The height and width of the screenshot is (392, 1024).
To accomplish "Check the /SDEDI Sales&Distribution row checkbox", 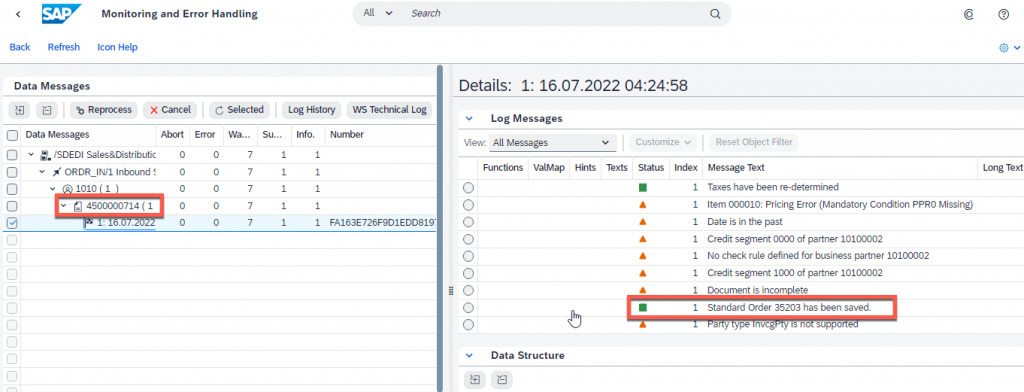I will point(12,155).
